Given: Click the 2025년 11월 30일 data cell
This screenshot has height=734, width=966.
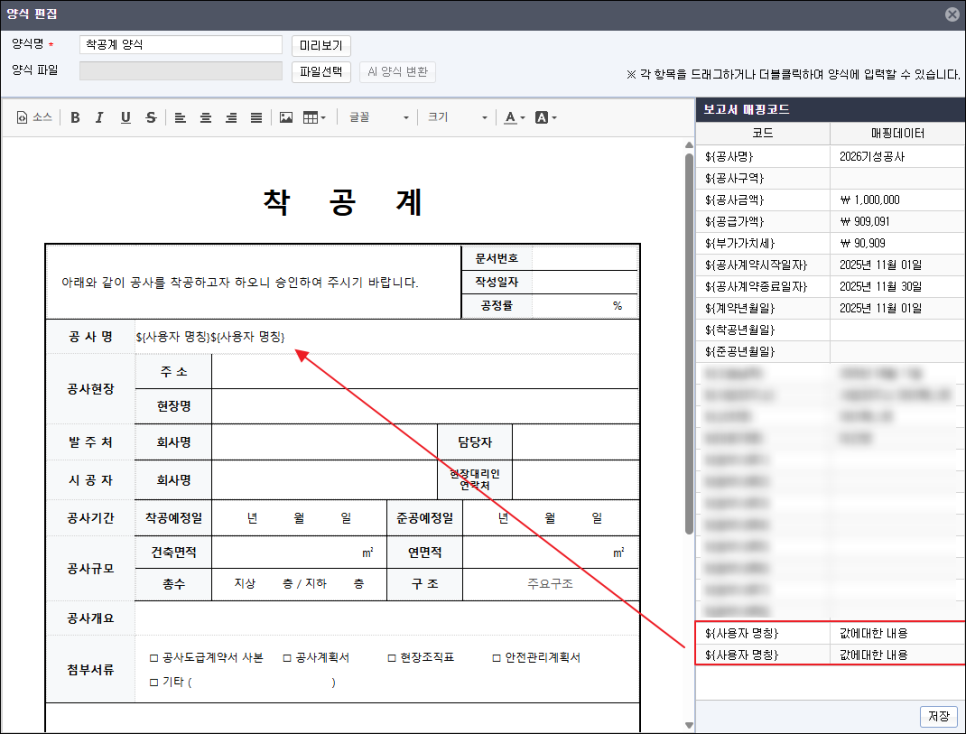Looking at the screenshot, I should (x=898, y=287).
